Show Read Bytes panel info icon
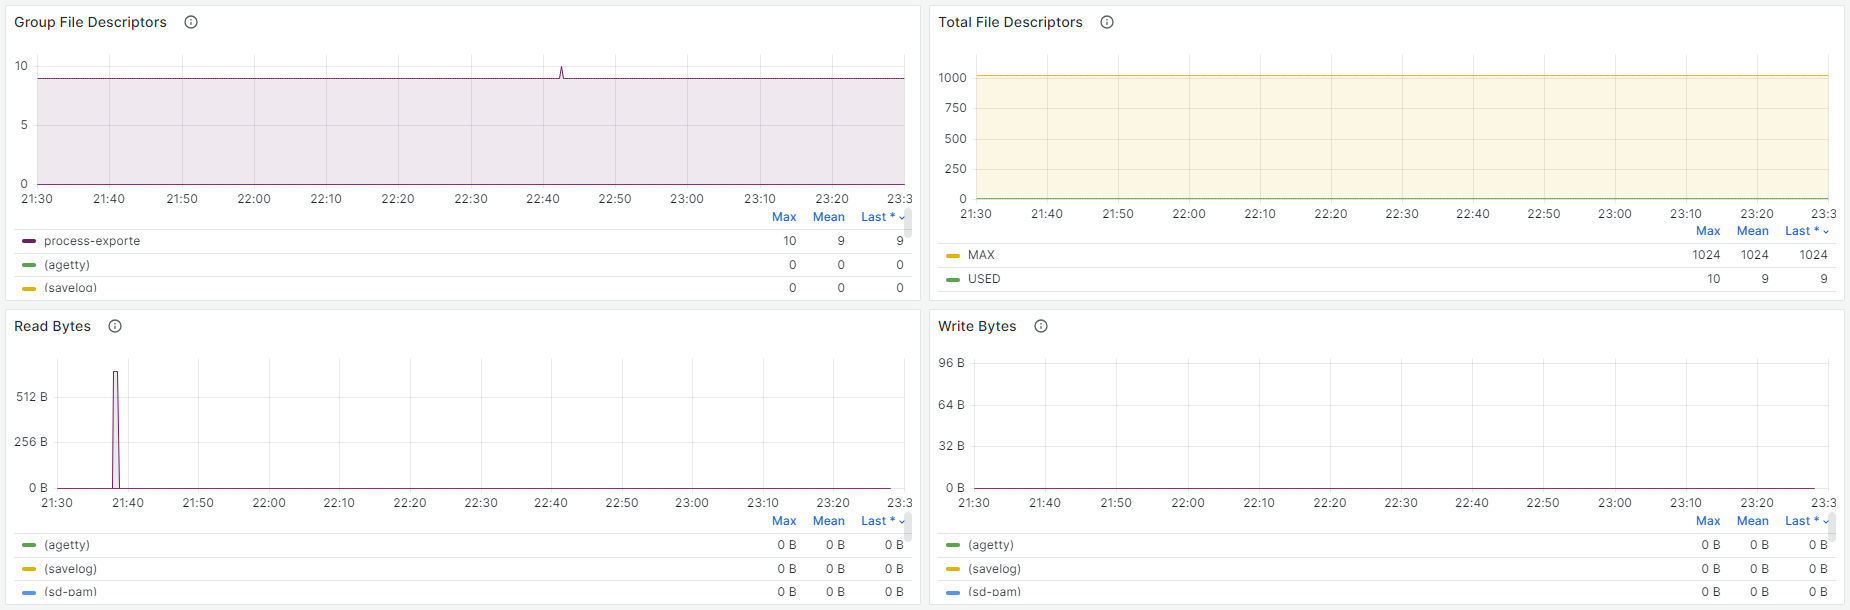The width and height of the screenshot is (1850, 610). [115, 326]
